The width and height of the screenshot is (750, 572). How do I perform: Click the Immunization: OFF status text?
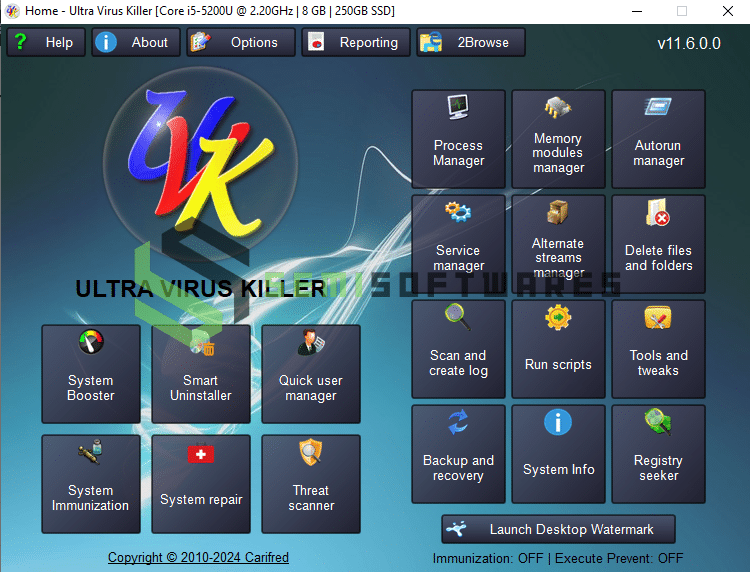coord(488,558)
